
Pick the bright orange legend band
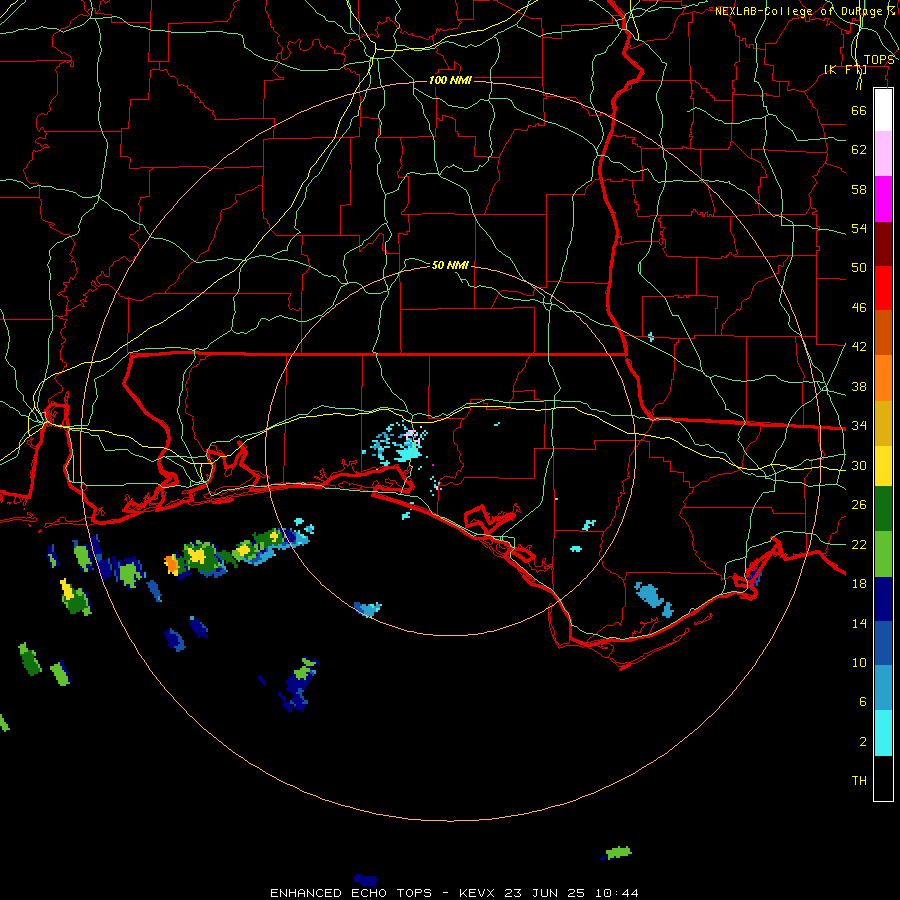click(883, 378)
